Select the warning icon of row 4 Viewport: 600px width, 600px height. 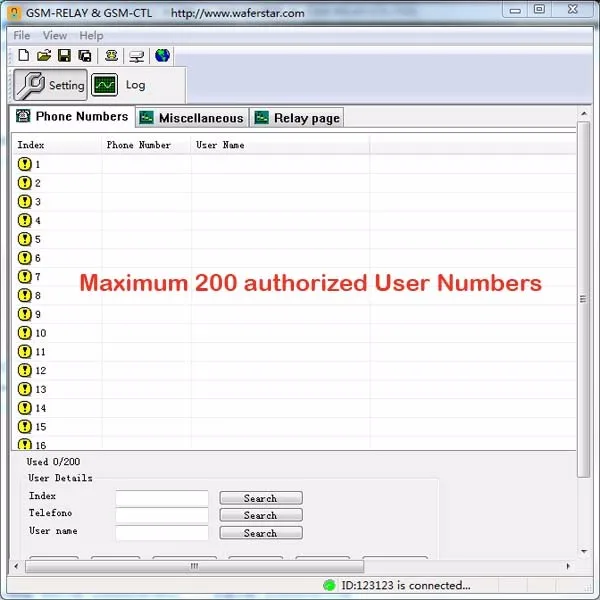tap(24, 220)
